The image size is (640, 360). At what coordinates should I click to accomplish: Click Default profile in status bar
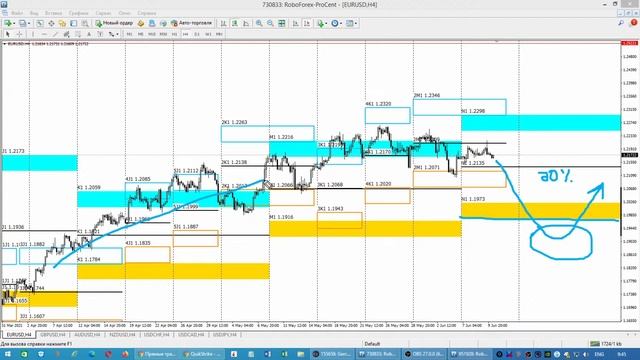(x=372, y=344)
